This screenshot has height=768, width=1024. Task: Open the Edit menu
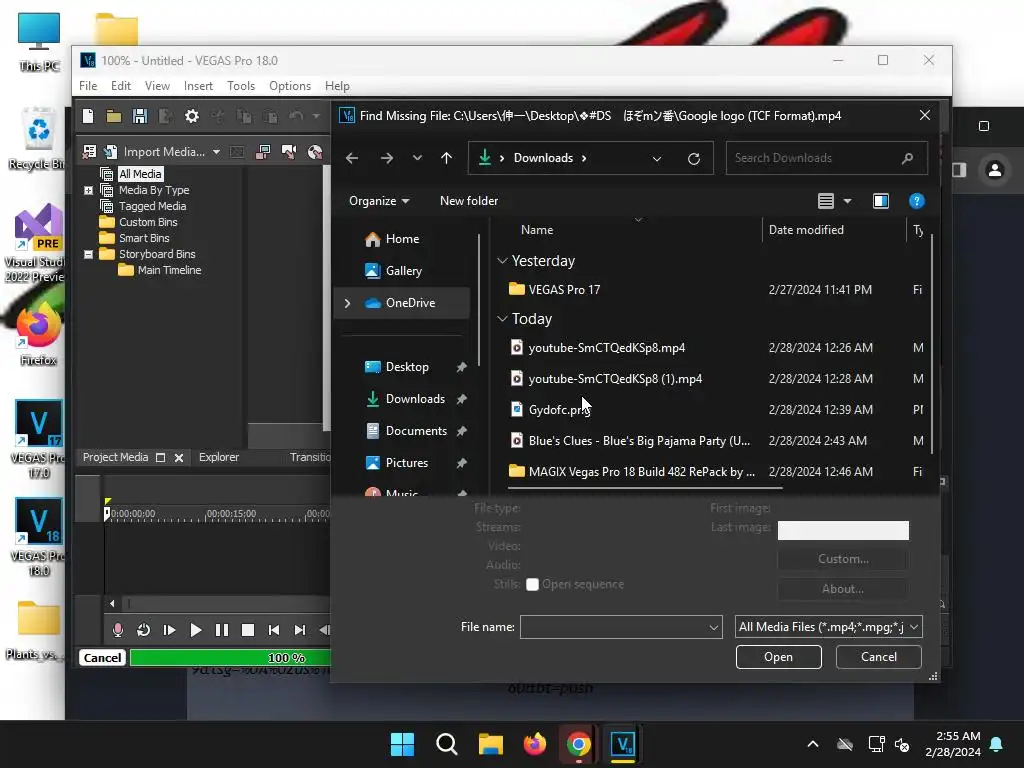121,86
